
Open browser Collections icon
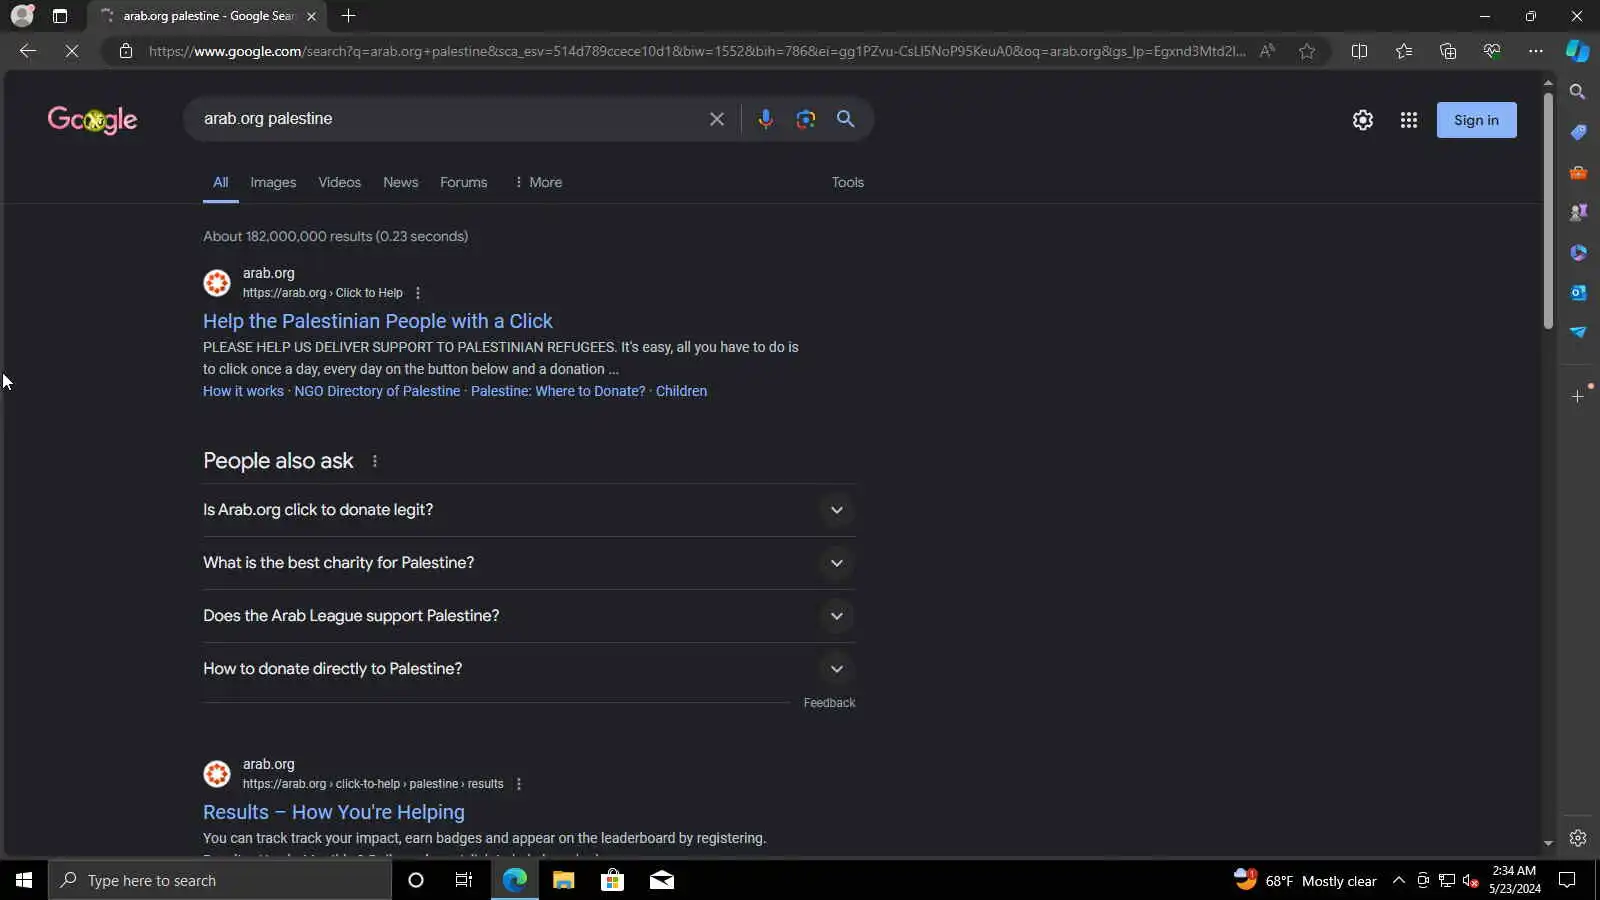pyautogui.click(x=1448, y=51)
